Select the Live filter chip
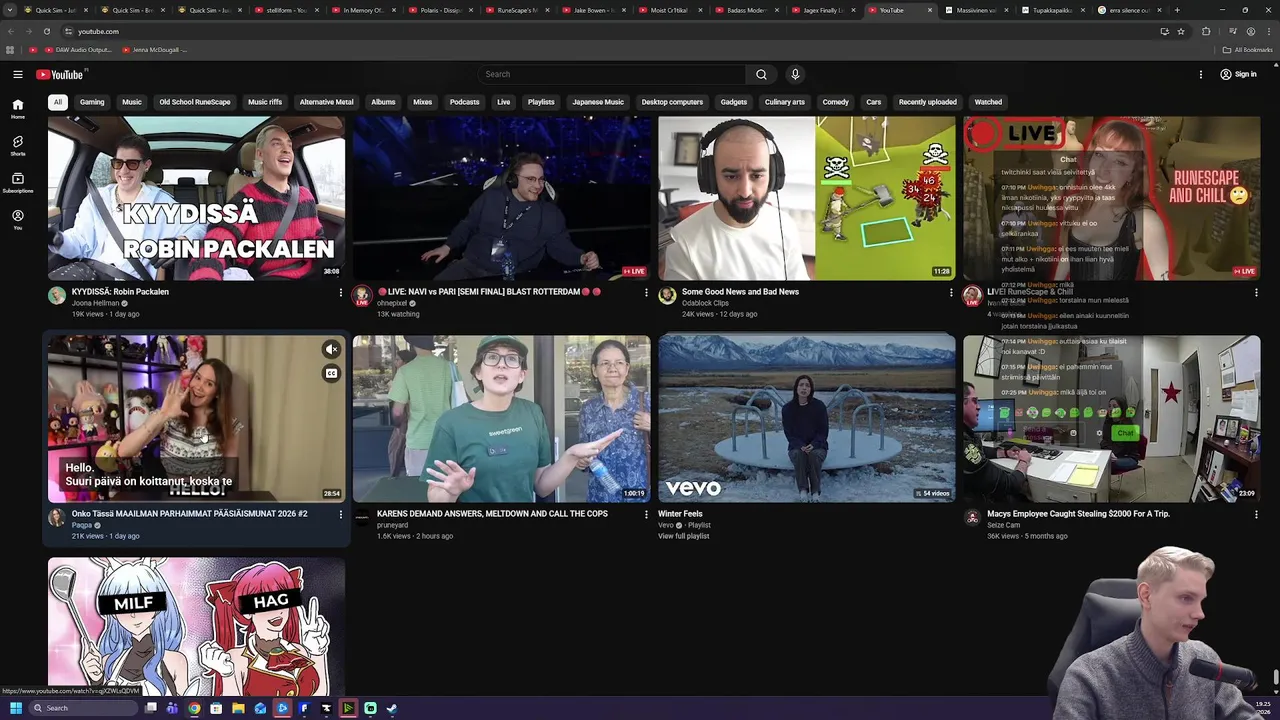The width and height of the screenshot is (1280, 720). coord(504,102)
